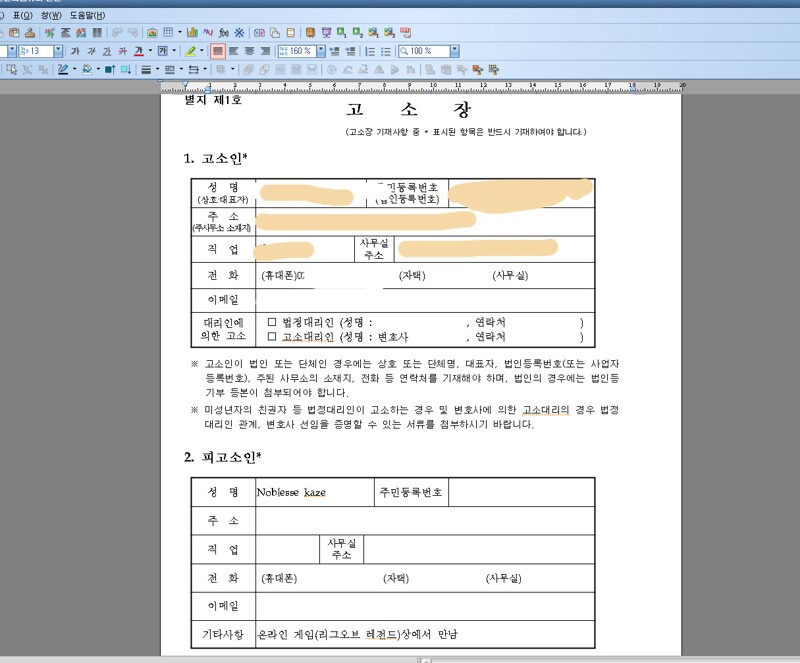Open line spacing 160 % dropdown

coord(321,51)
